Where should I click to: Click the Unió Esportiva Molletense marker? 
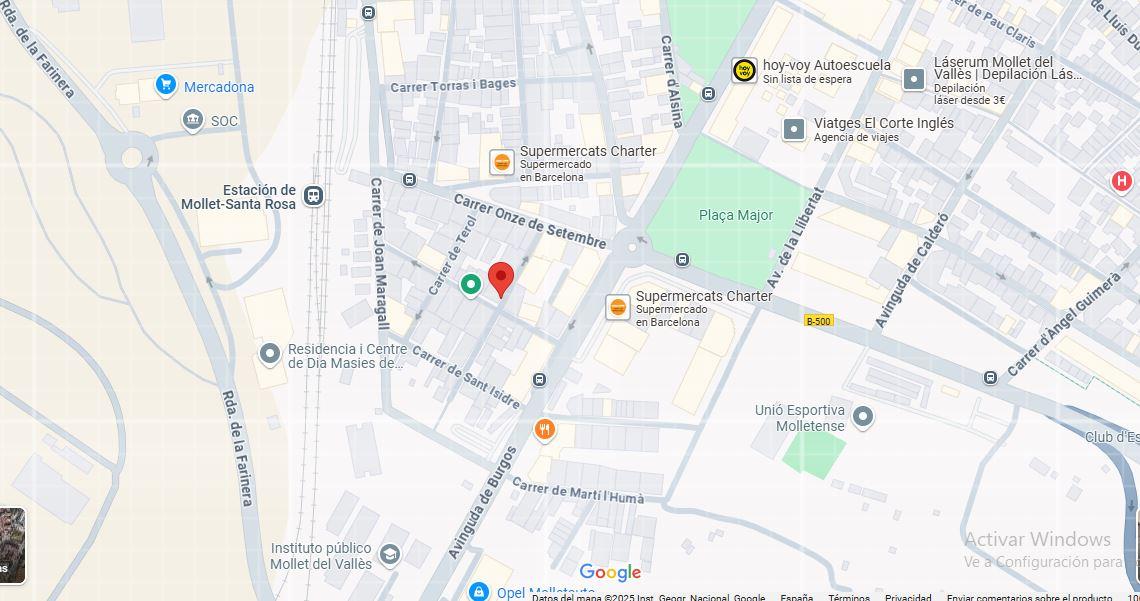(x=862, y=417)
